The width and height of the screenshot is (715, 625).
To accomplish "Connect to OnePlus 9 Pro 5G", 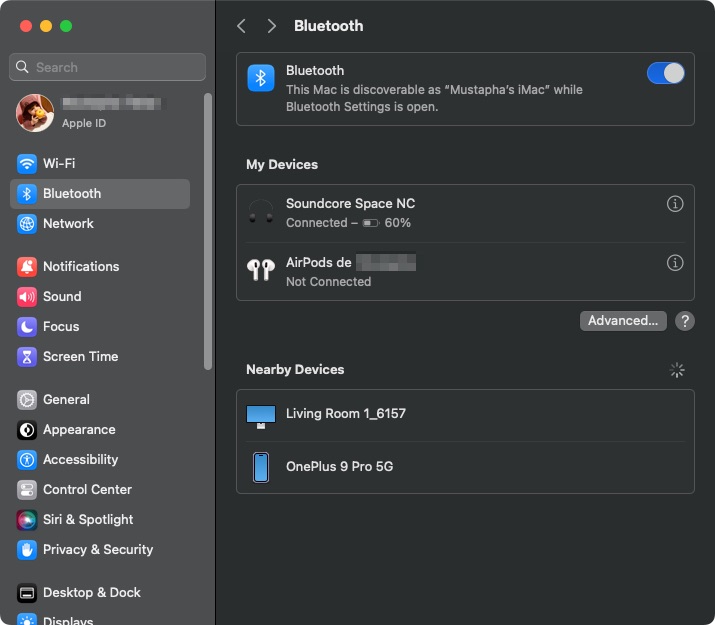I will pos(465,467).
